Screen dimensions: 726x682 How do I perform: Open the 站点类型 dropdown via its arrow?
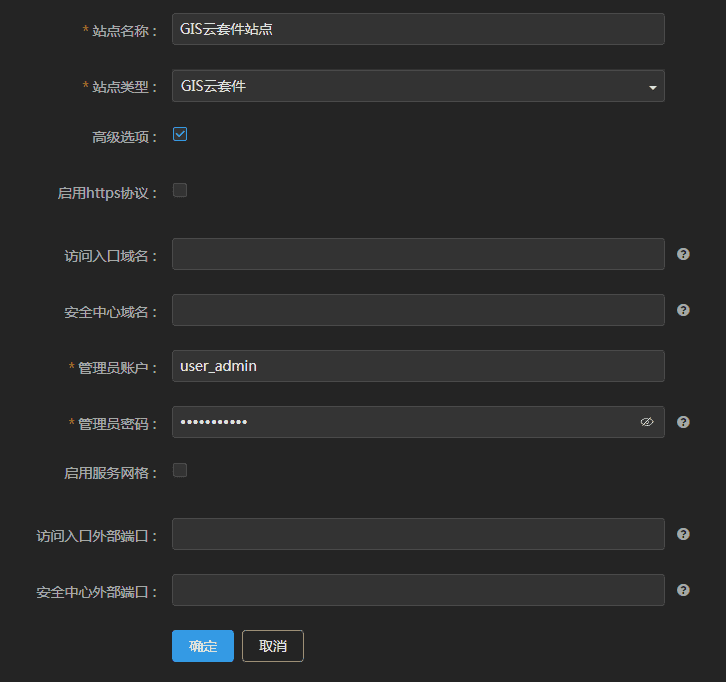pos(652,87)
